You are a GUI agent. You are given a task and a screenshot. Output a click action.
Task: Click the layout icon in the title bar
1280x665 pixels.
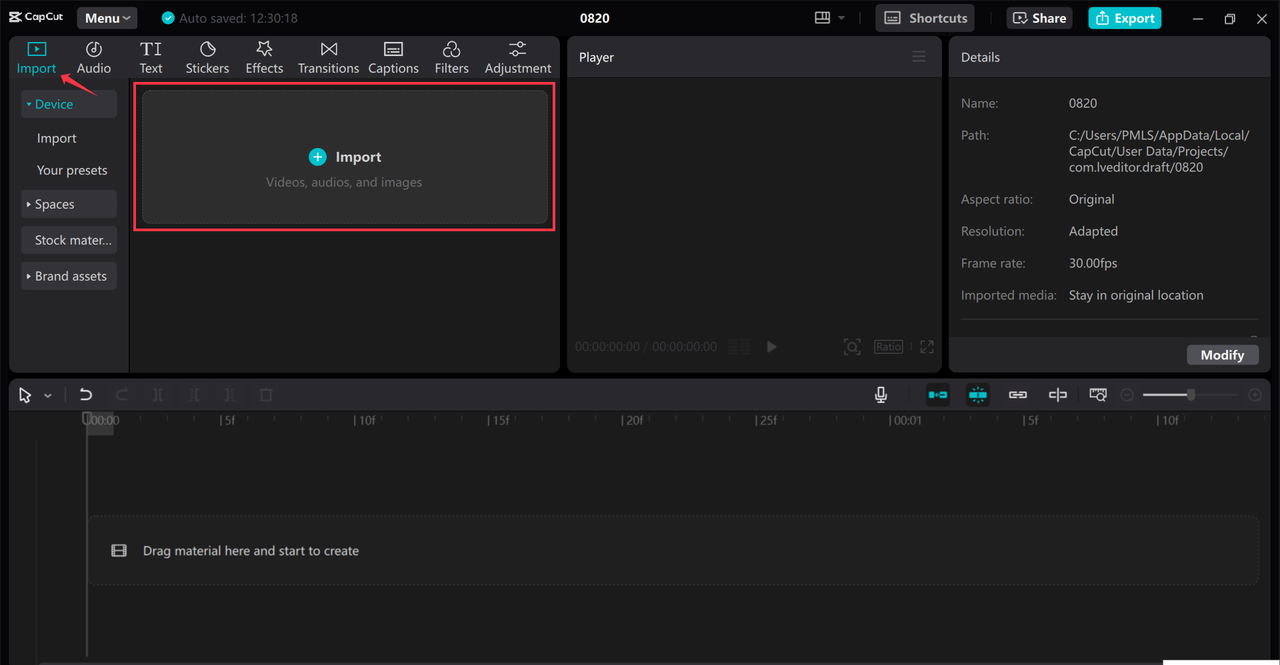823,18
